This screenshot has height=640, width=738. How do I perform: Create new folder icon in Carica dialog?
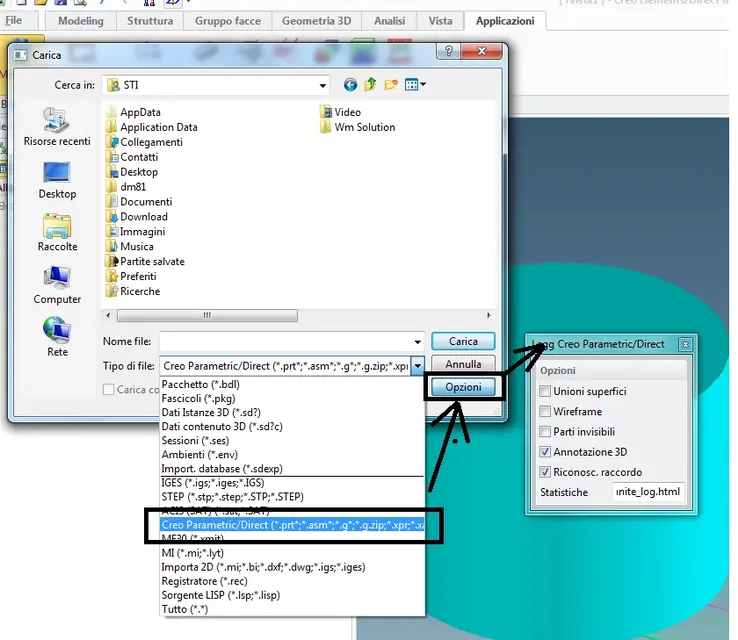tap(391, 85)
